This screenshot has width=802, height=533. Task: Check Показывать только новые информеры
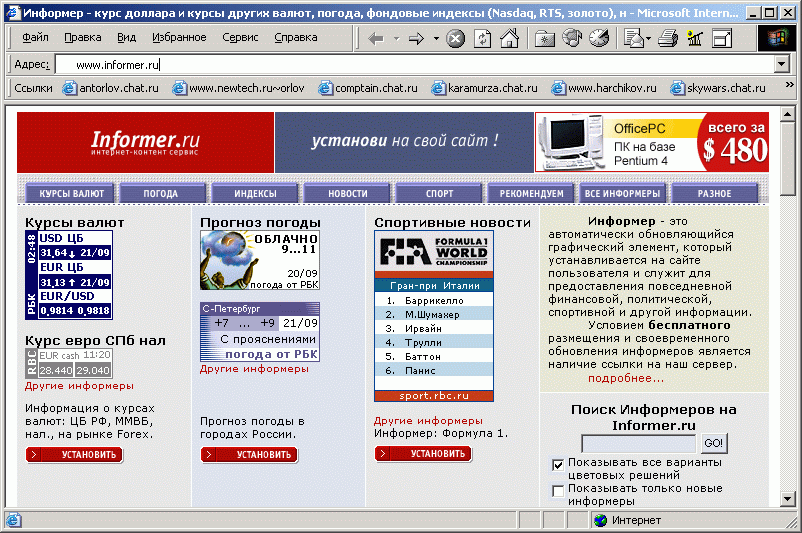coord(558,491)
